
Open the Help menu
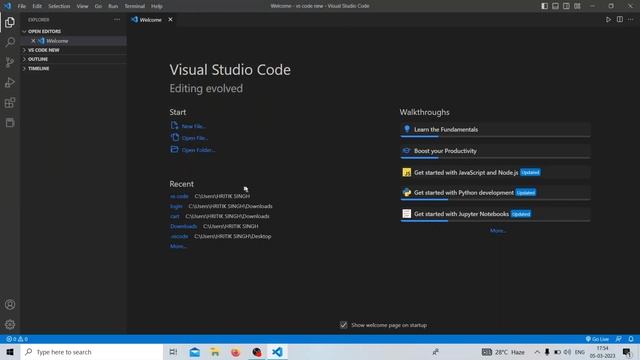(157, 6)
